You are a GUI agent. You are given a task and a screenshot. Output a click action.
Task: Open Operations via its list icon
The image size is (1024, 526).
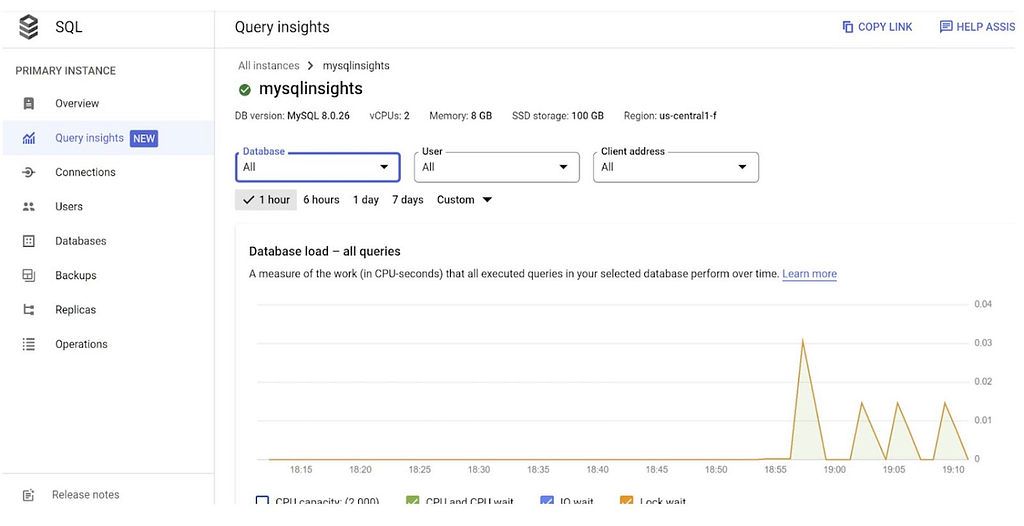tap(29, 344)
